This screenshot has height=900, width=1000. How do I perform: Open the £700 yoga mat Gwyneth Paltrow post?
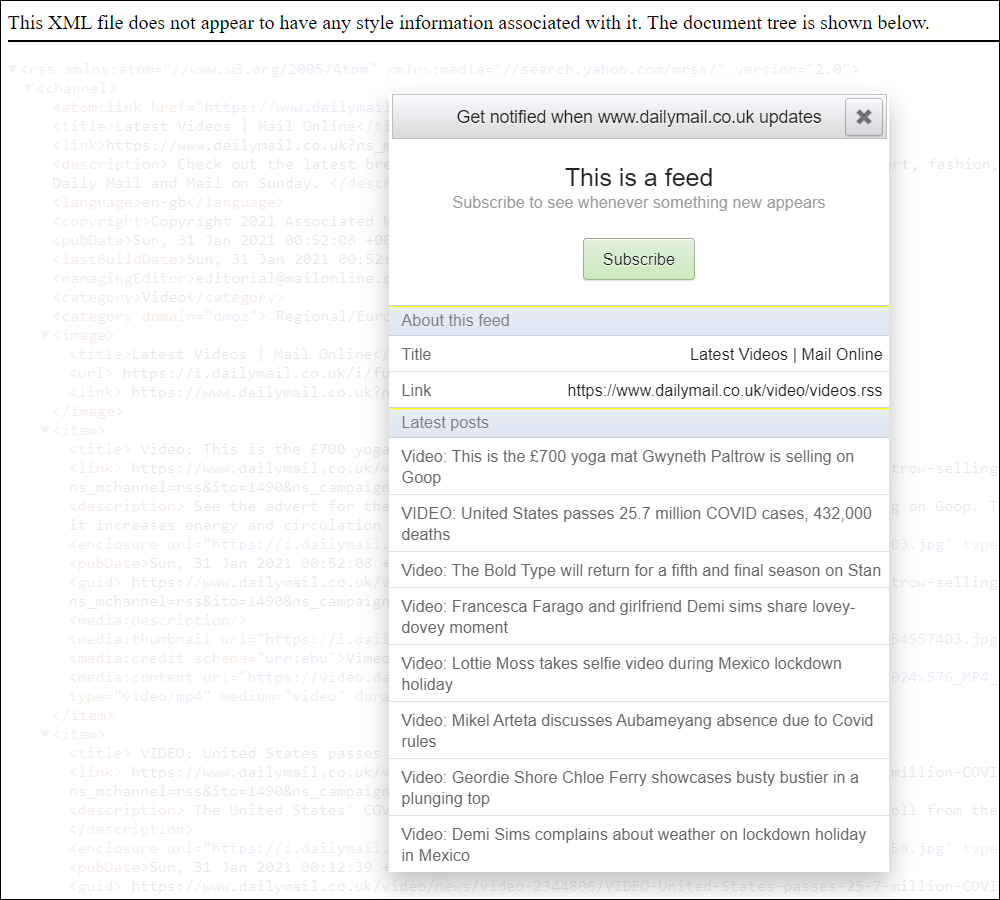coord(638,466)
